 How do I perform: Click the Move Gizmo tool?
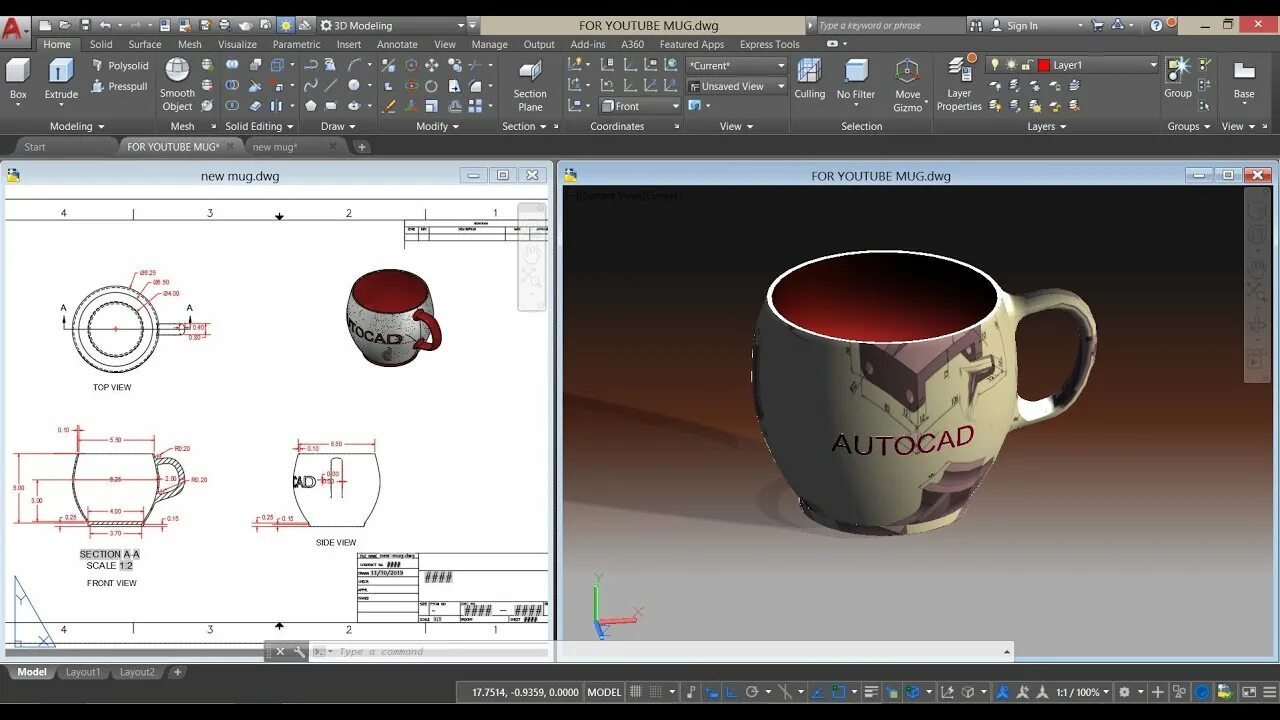point(907,84)
